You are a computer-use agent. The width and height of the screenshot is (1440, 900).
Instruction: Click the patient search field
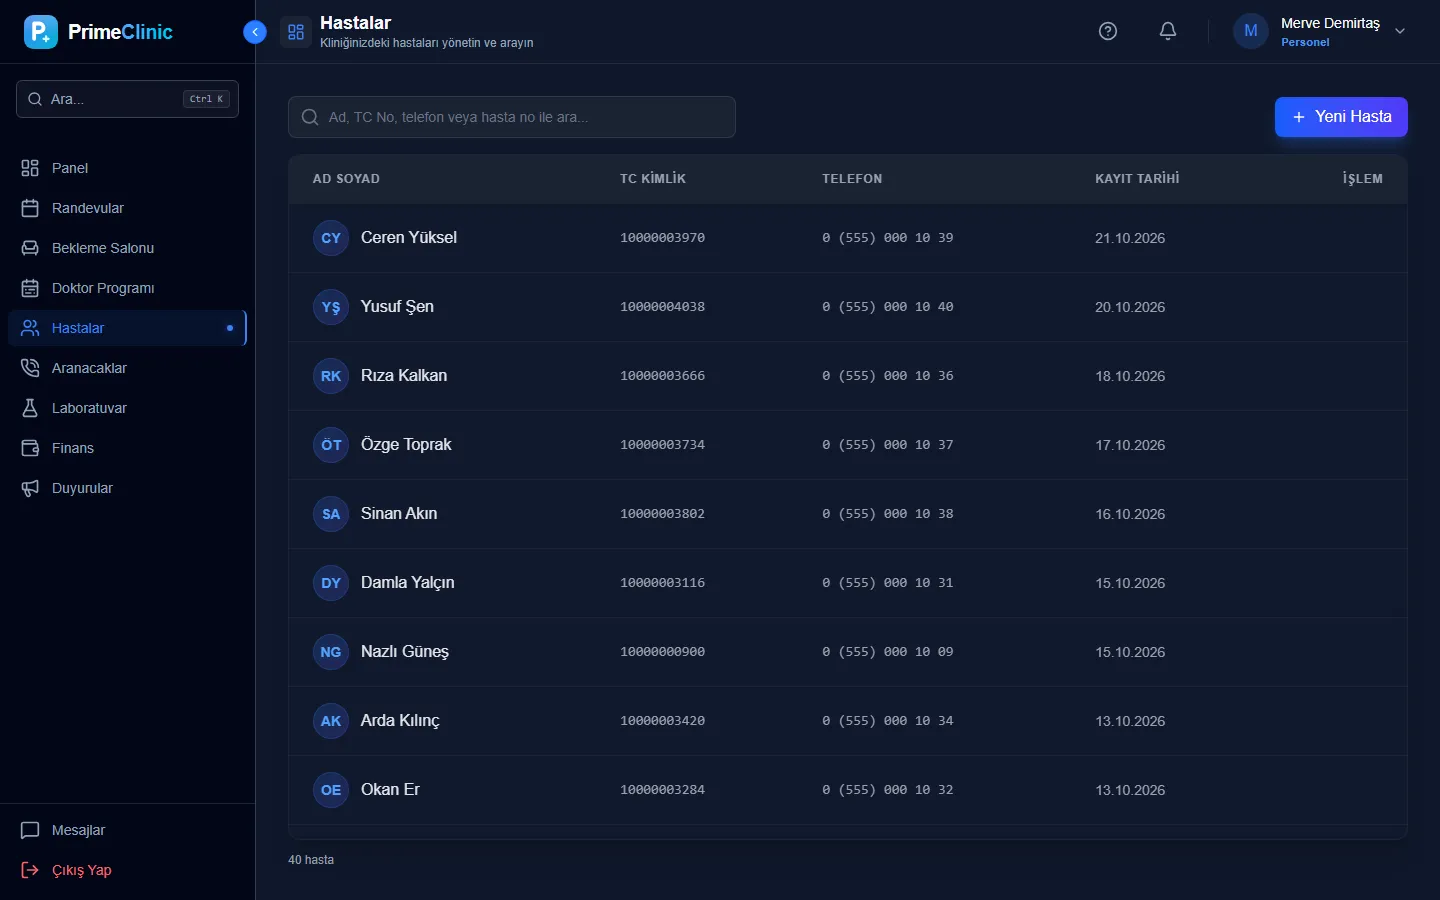coord(512,117)
